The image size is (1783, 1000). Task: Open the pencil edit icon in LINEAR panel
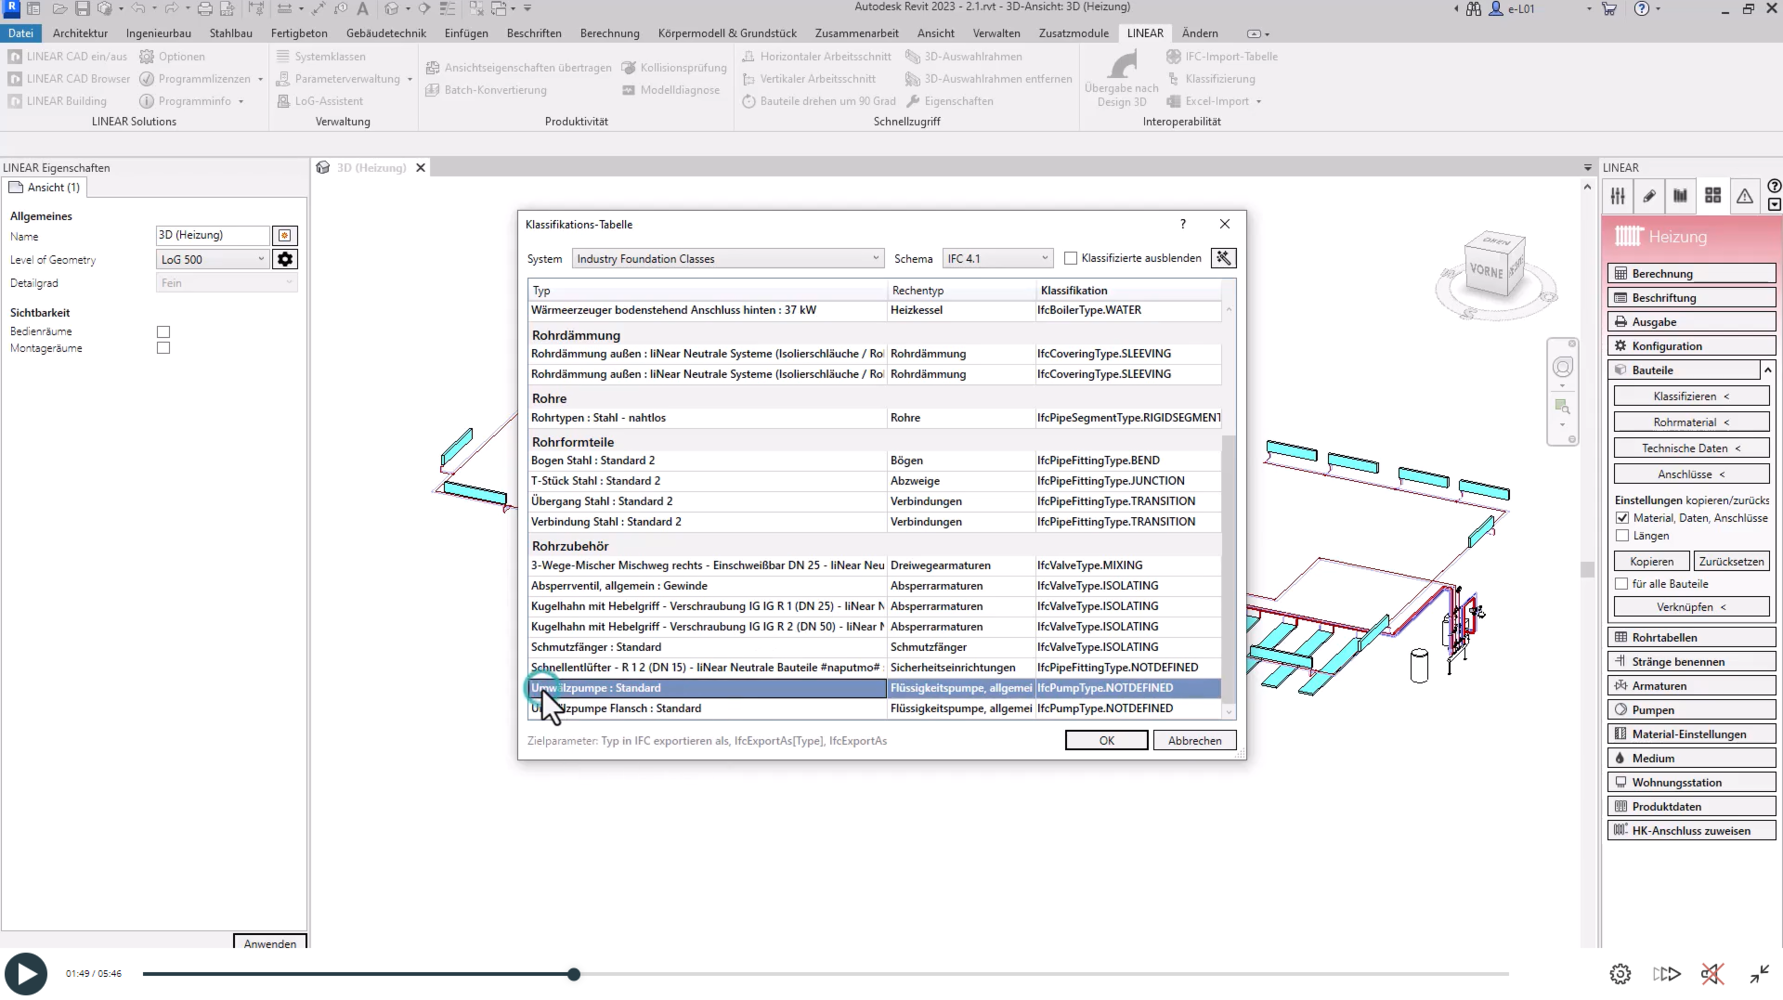click(x=1649, y=196)
